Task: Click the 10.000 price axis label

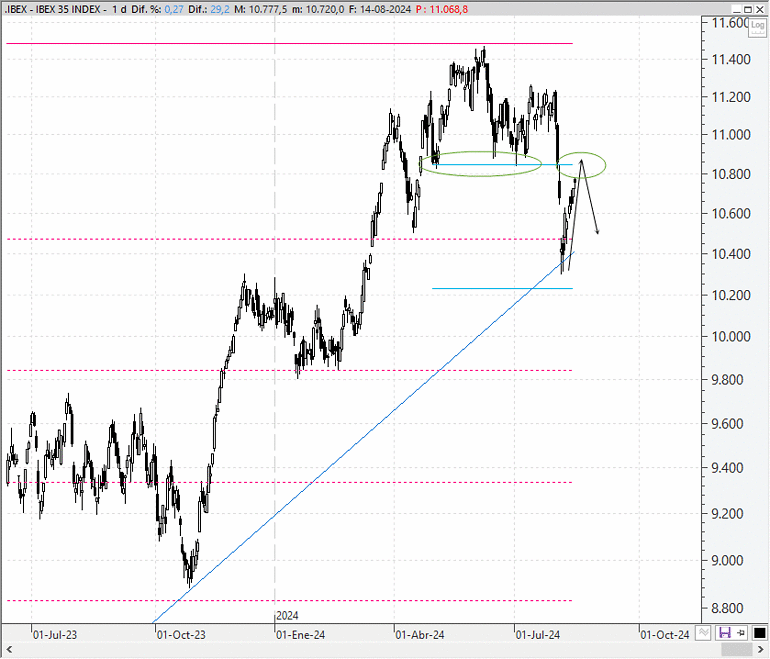Action: pyautogui.click(x=731, y=337)
